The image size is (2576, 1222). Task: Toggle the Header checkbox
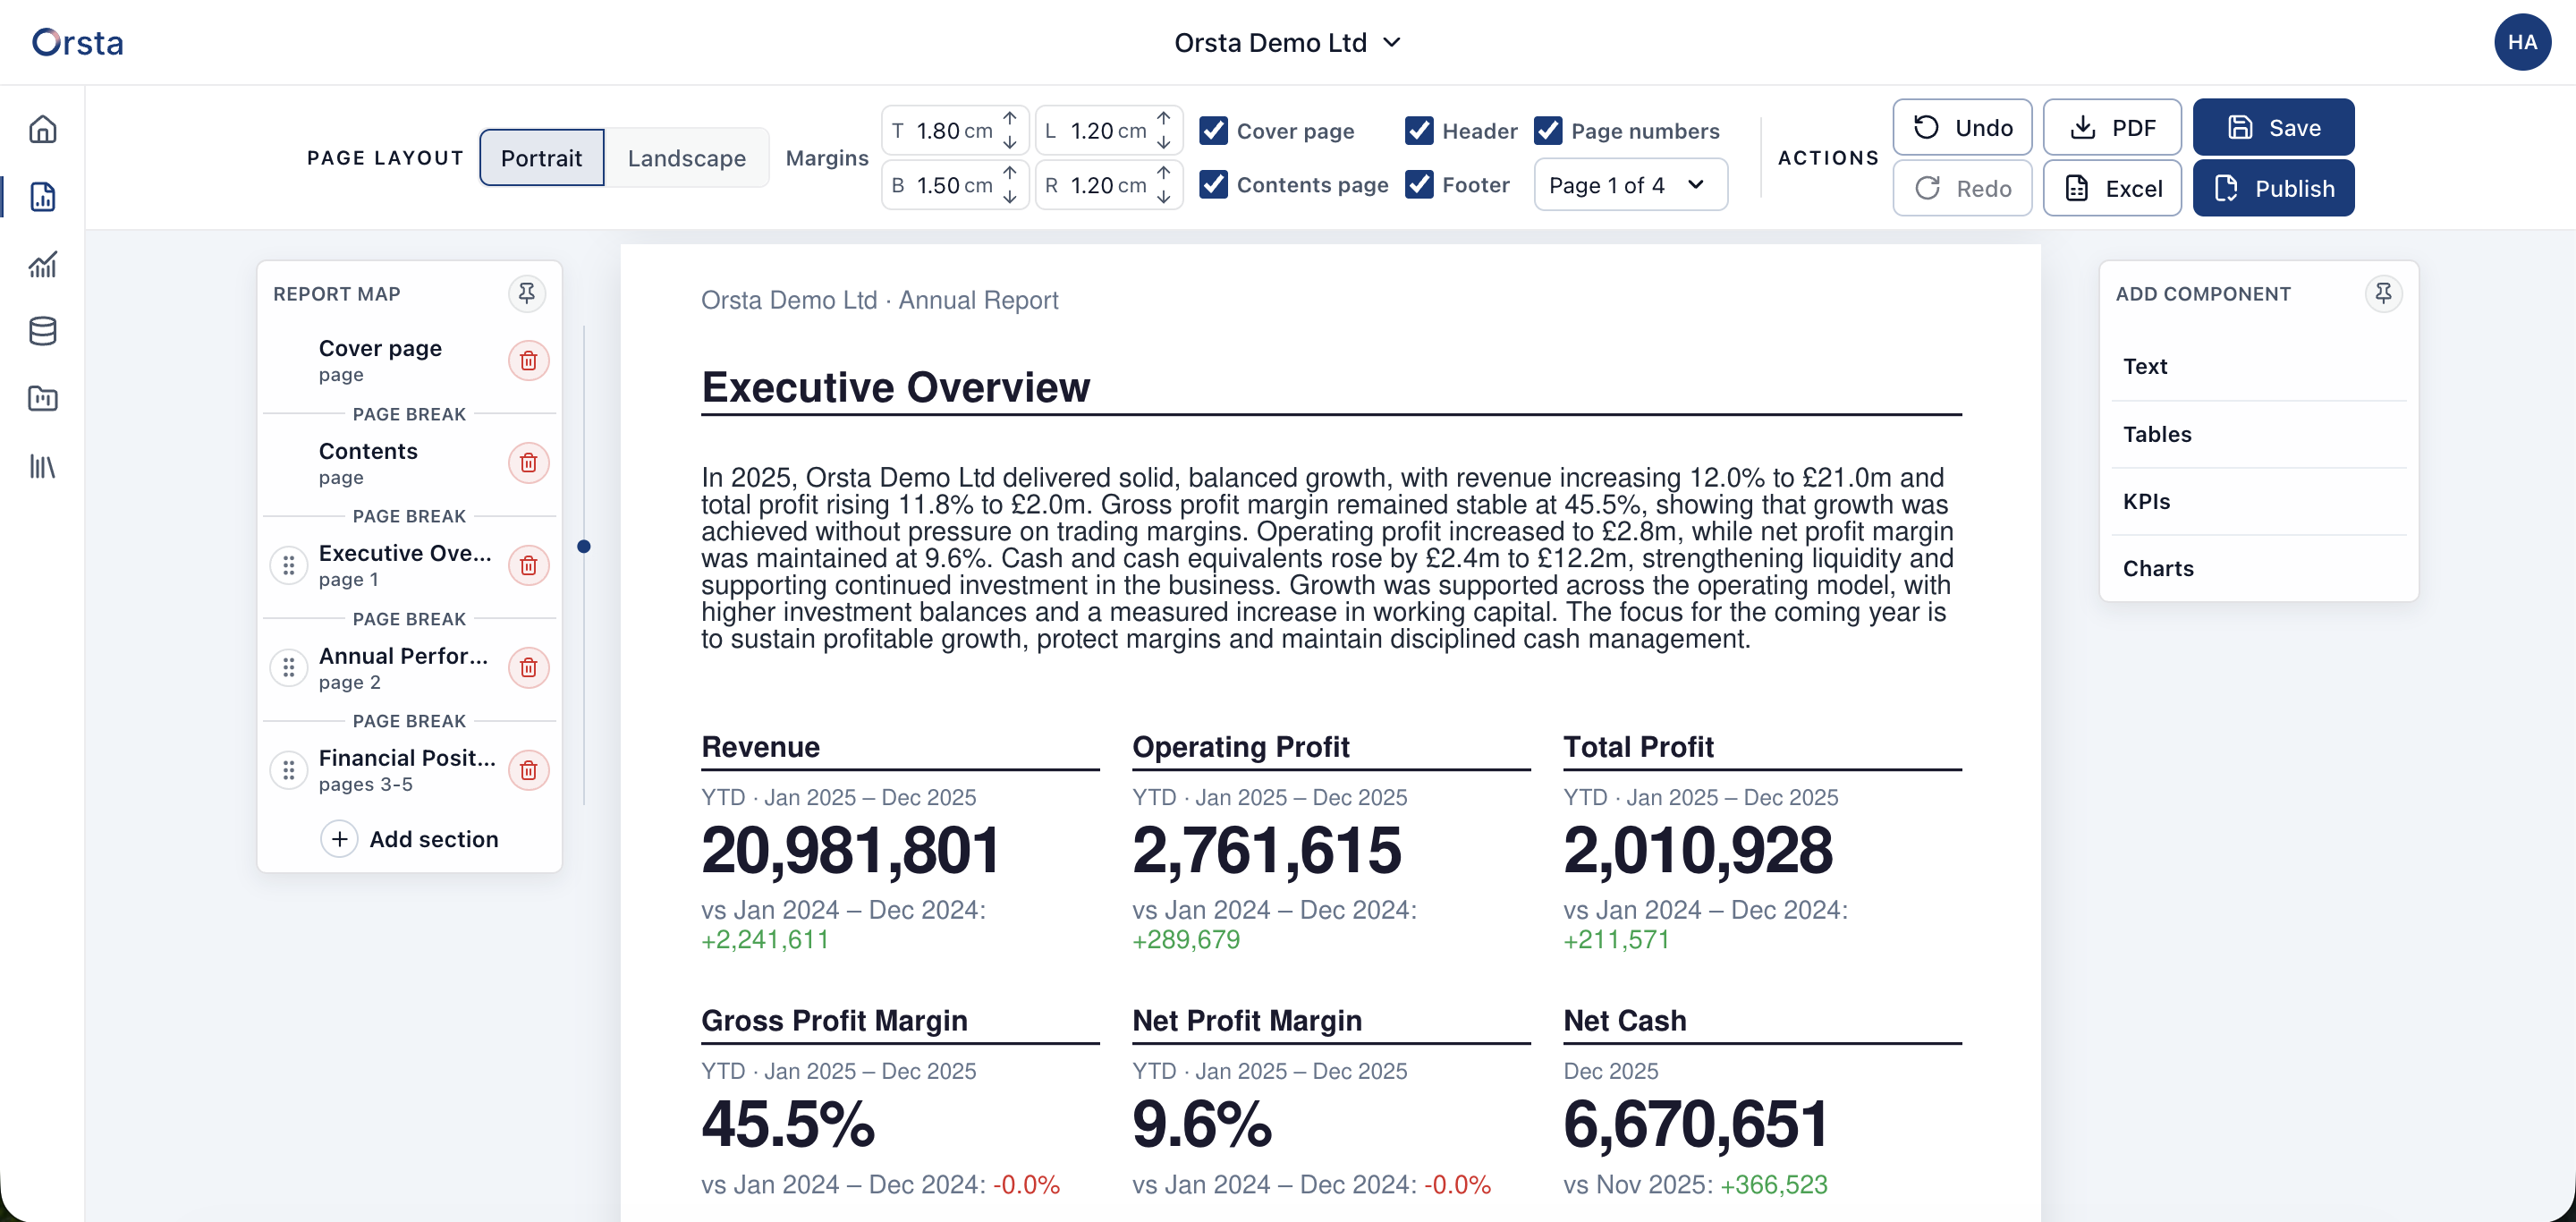coord(1419,130)
